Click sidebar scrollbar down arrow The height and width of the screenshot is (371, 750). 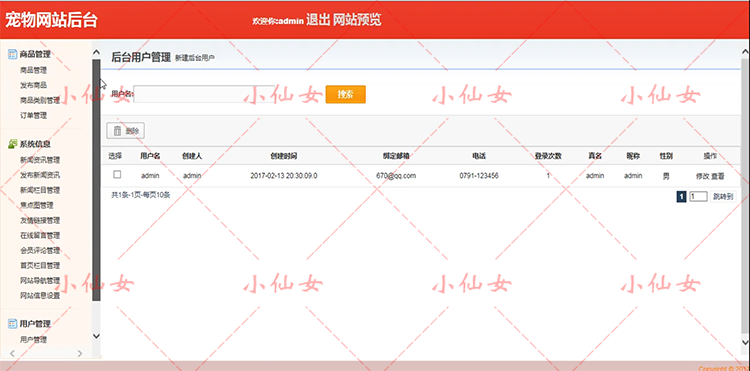coord(96,336)
